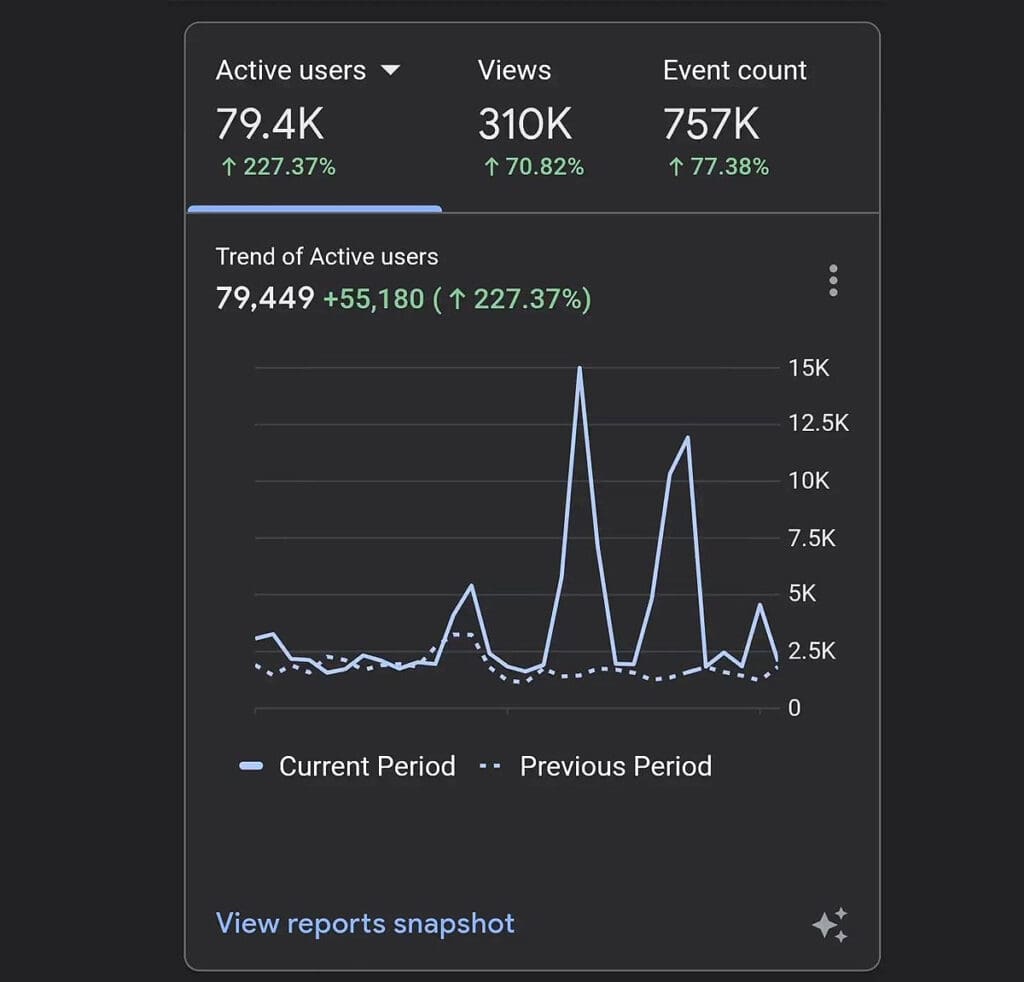Click the dotted Previous Period legend marker

(x=490, y=767)
